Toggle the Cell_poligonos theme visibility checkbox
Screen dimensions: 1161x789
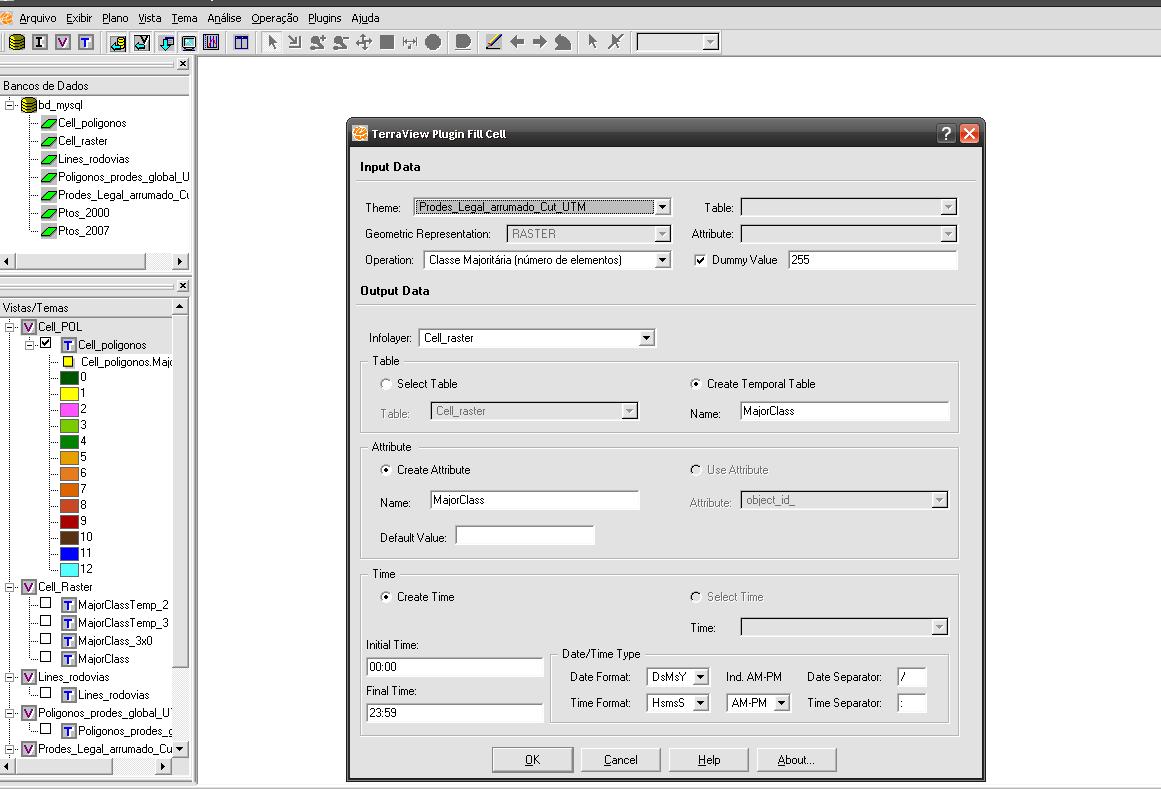[x=45, y=344]
